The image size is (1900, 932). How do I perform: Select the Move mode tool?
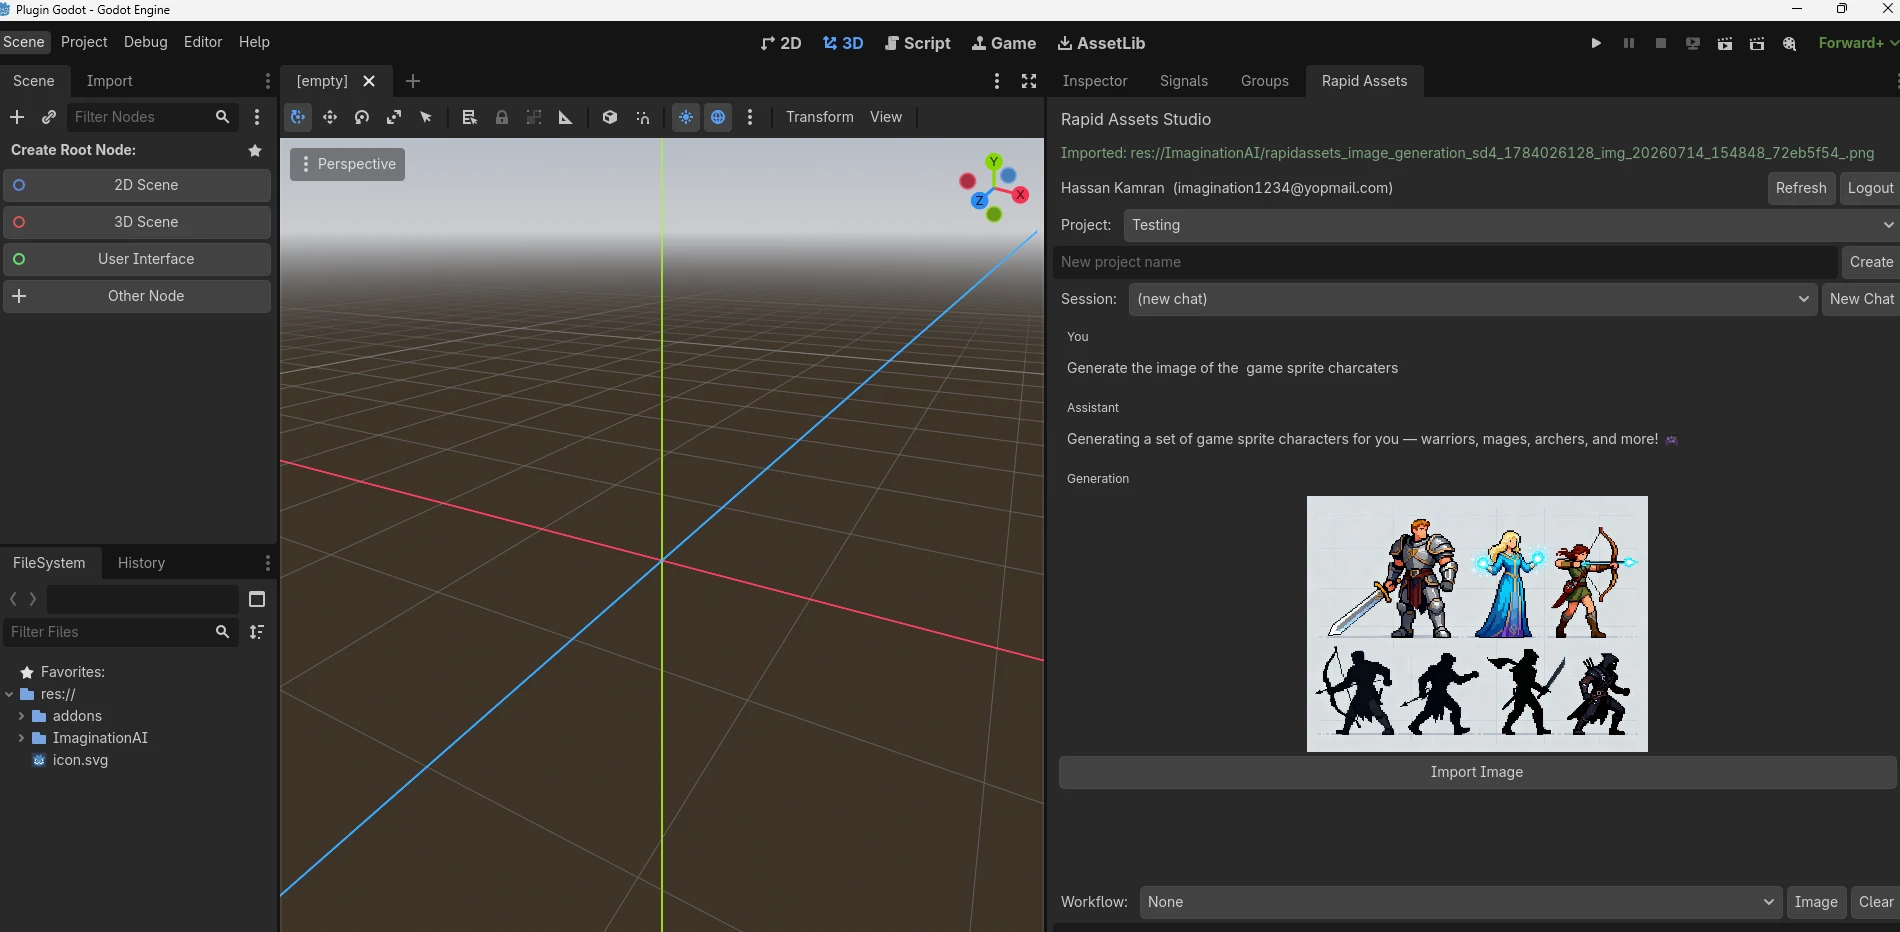click(x=330, y=117)
